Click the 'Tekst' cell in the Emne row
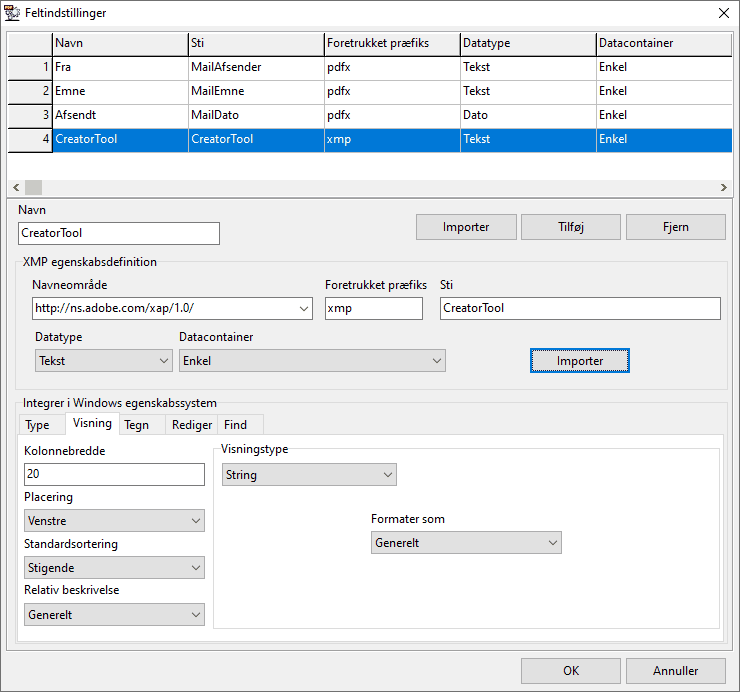 (x=528, y=92)
